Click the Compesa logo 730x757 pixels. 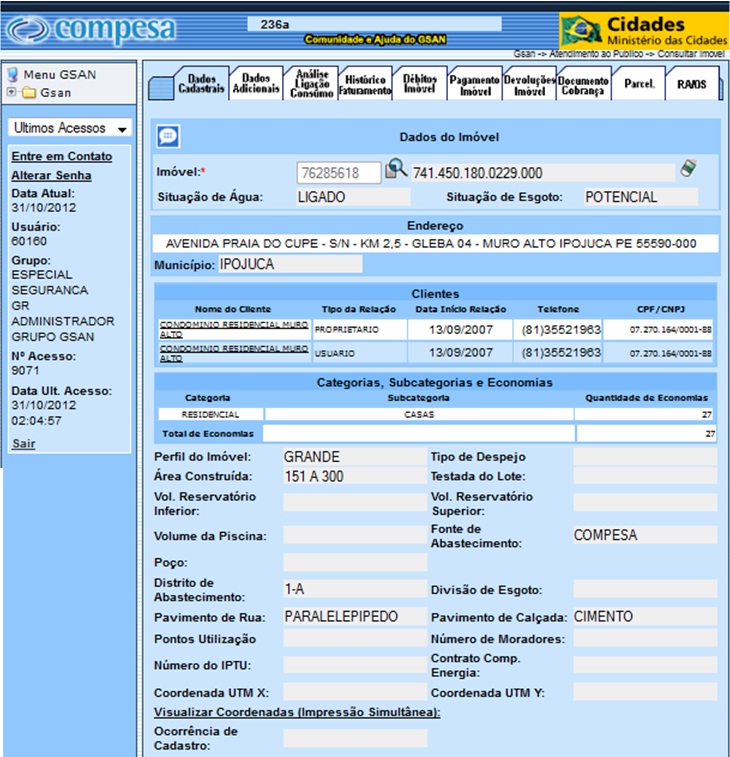90,30
